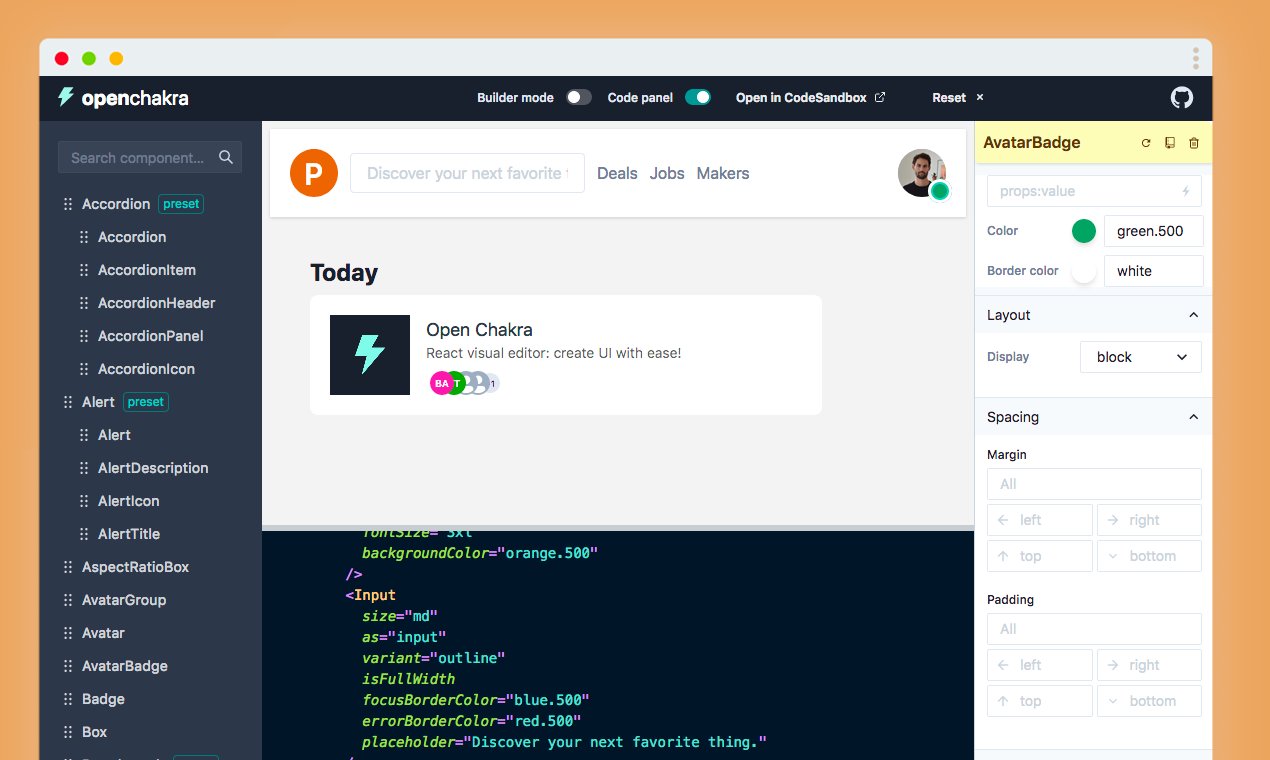
Task: Click the lightning icon in props:value field
Action: tap(1186, 191)
